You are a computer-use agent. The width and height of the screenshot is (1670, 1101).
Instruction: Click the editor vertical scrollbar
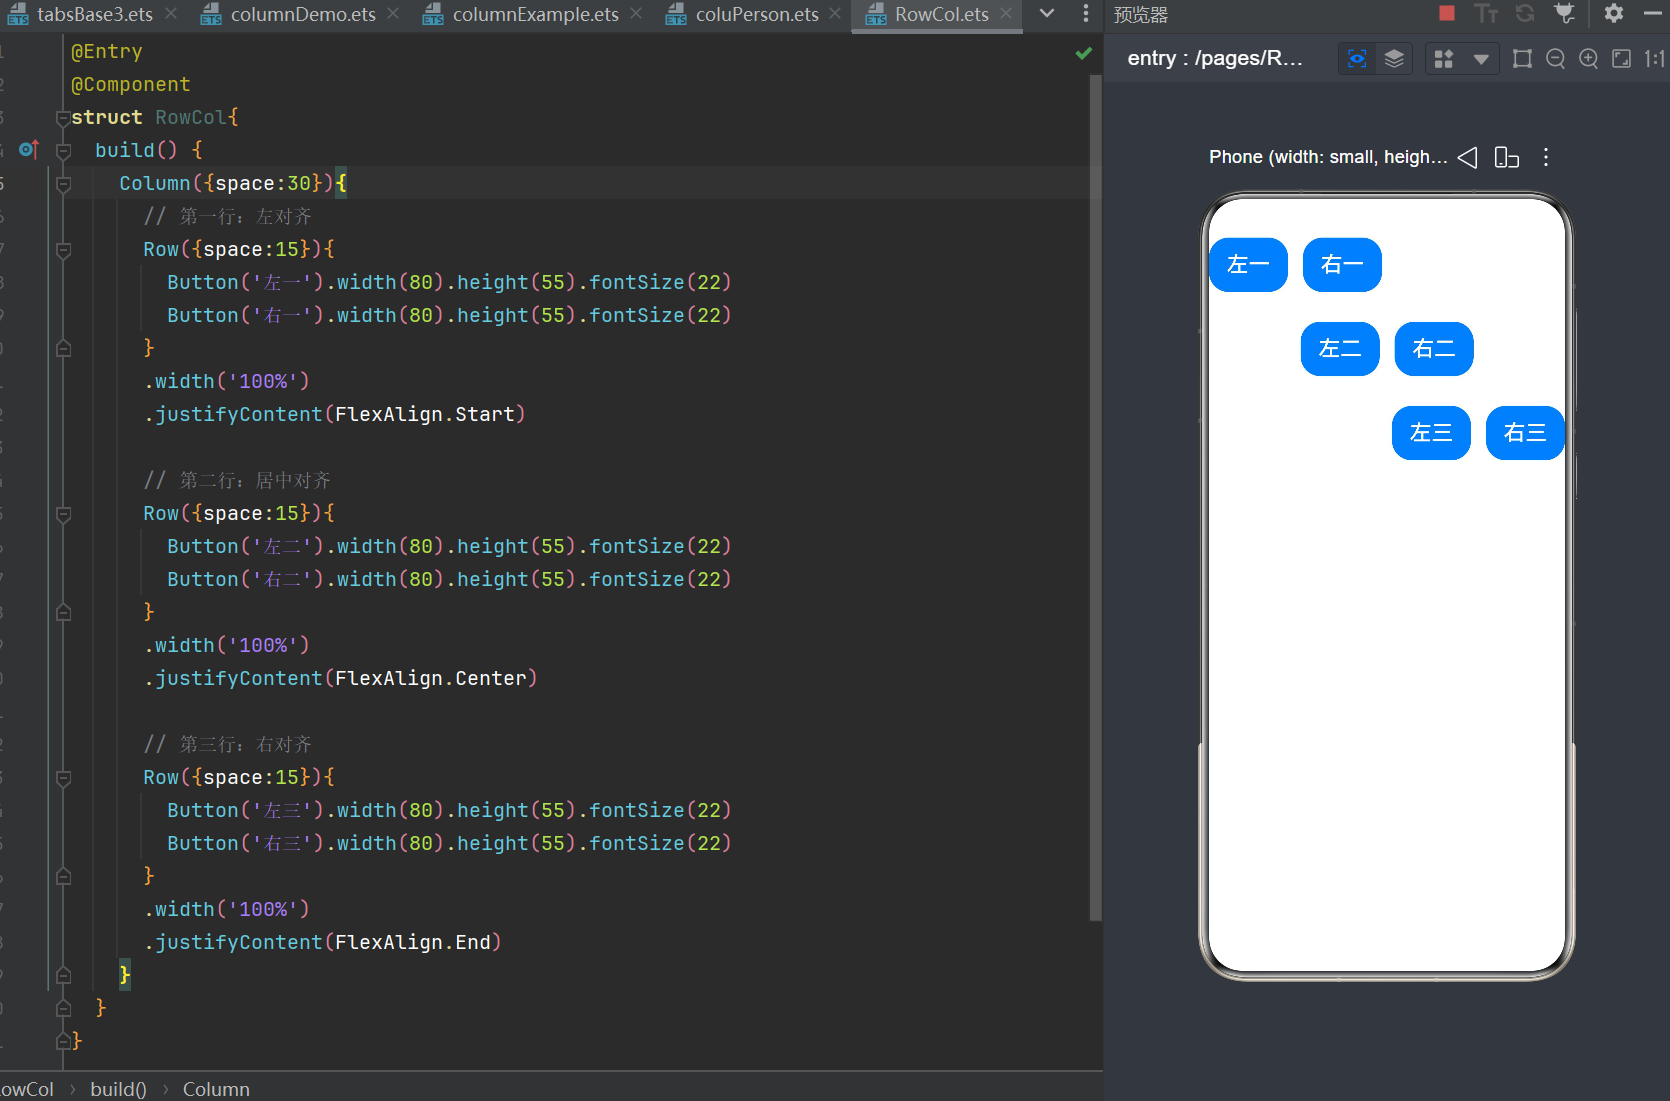point(1095,498)
